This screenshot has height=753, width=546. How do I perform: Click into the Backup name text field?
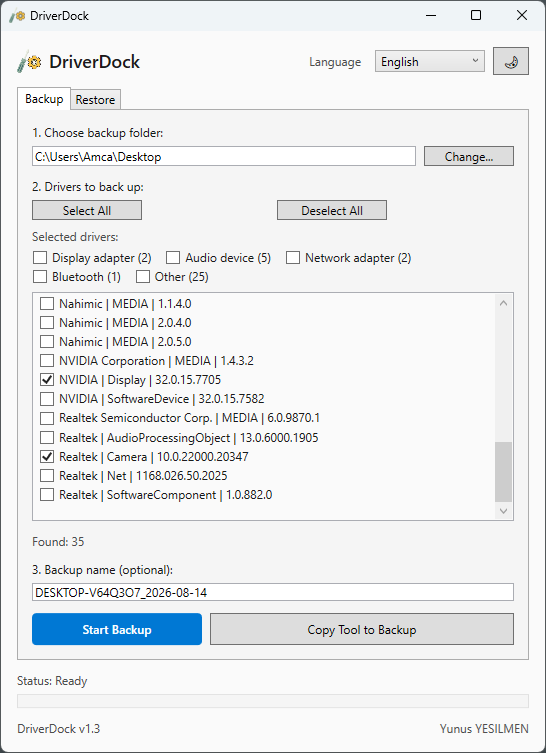coord(273,592)
